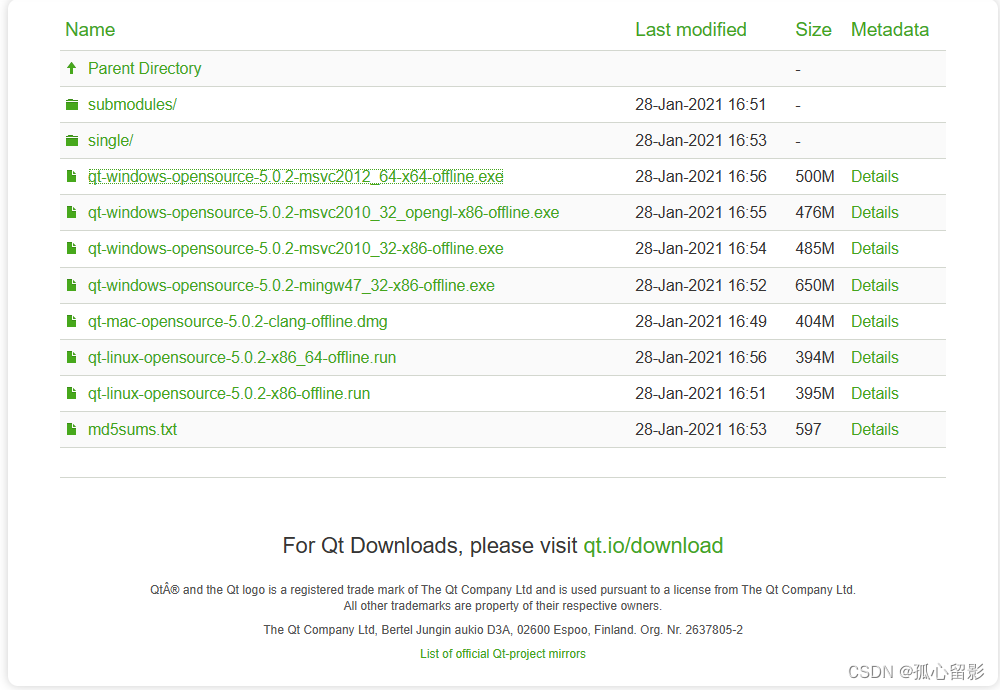
Task: Click file icon beside msvc2012_64-x64 installer
Action: coord(71,176)
